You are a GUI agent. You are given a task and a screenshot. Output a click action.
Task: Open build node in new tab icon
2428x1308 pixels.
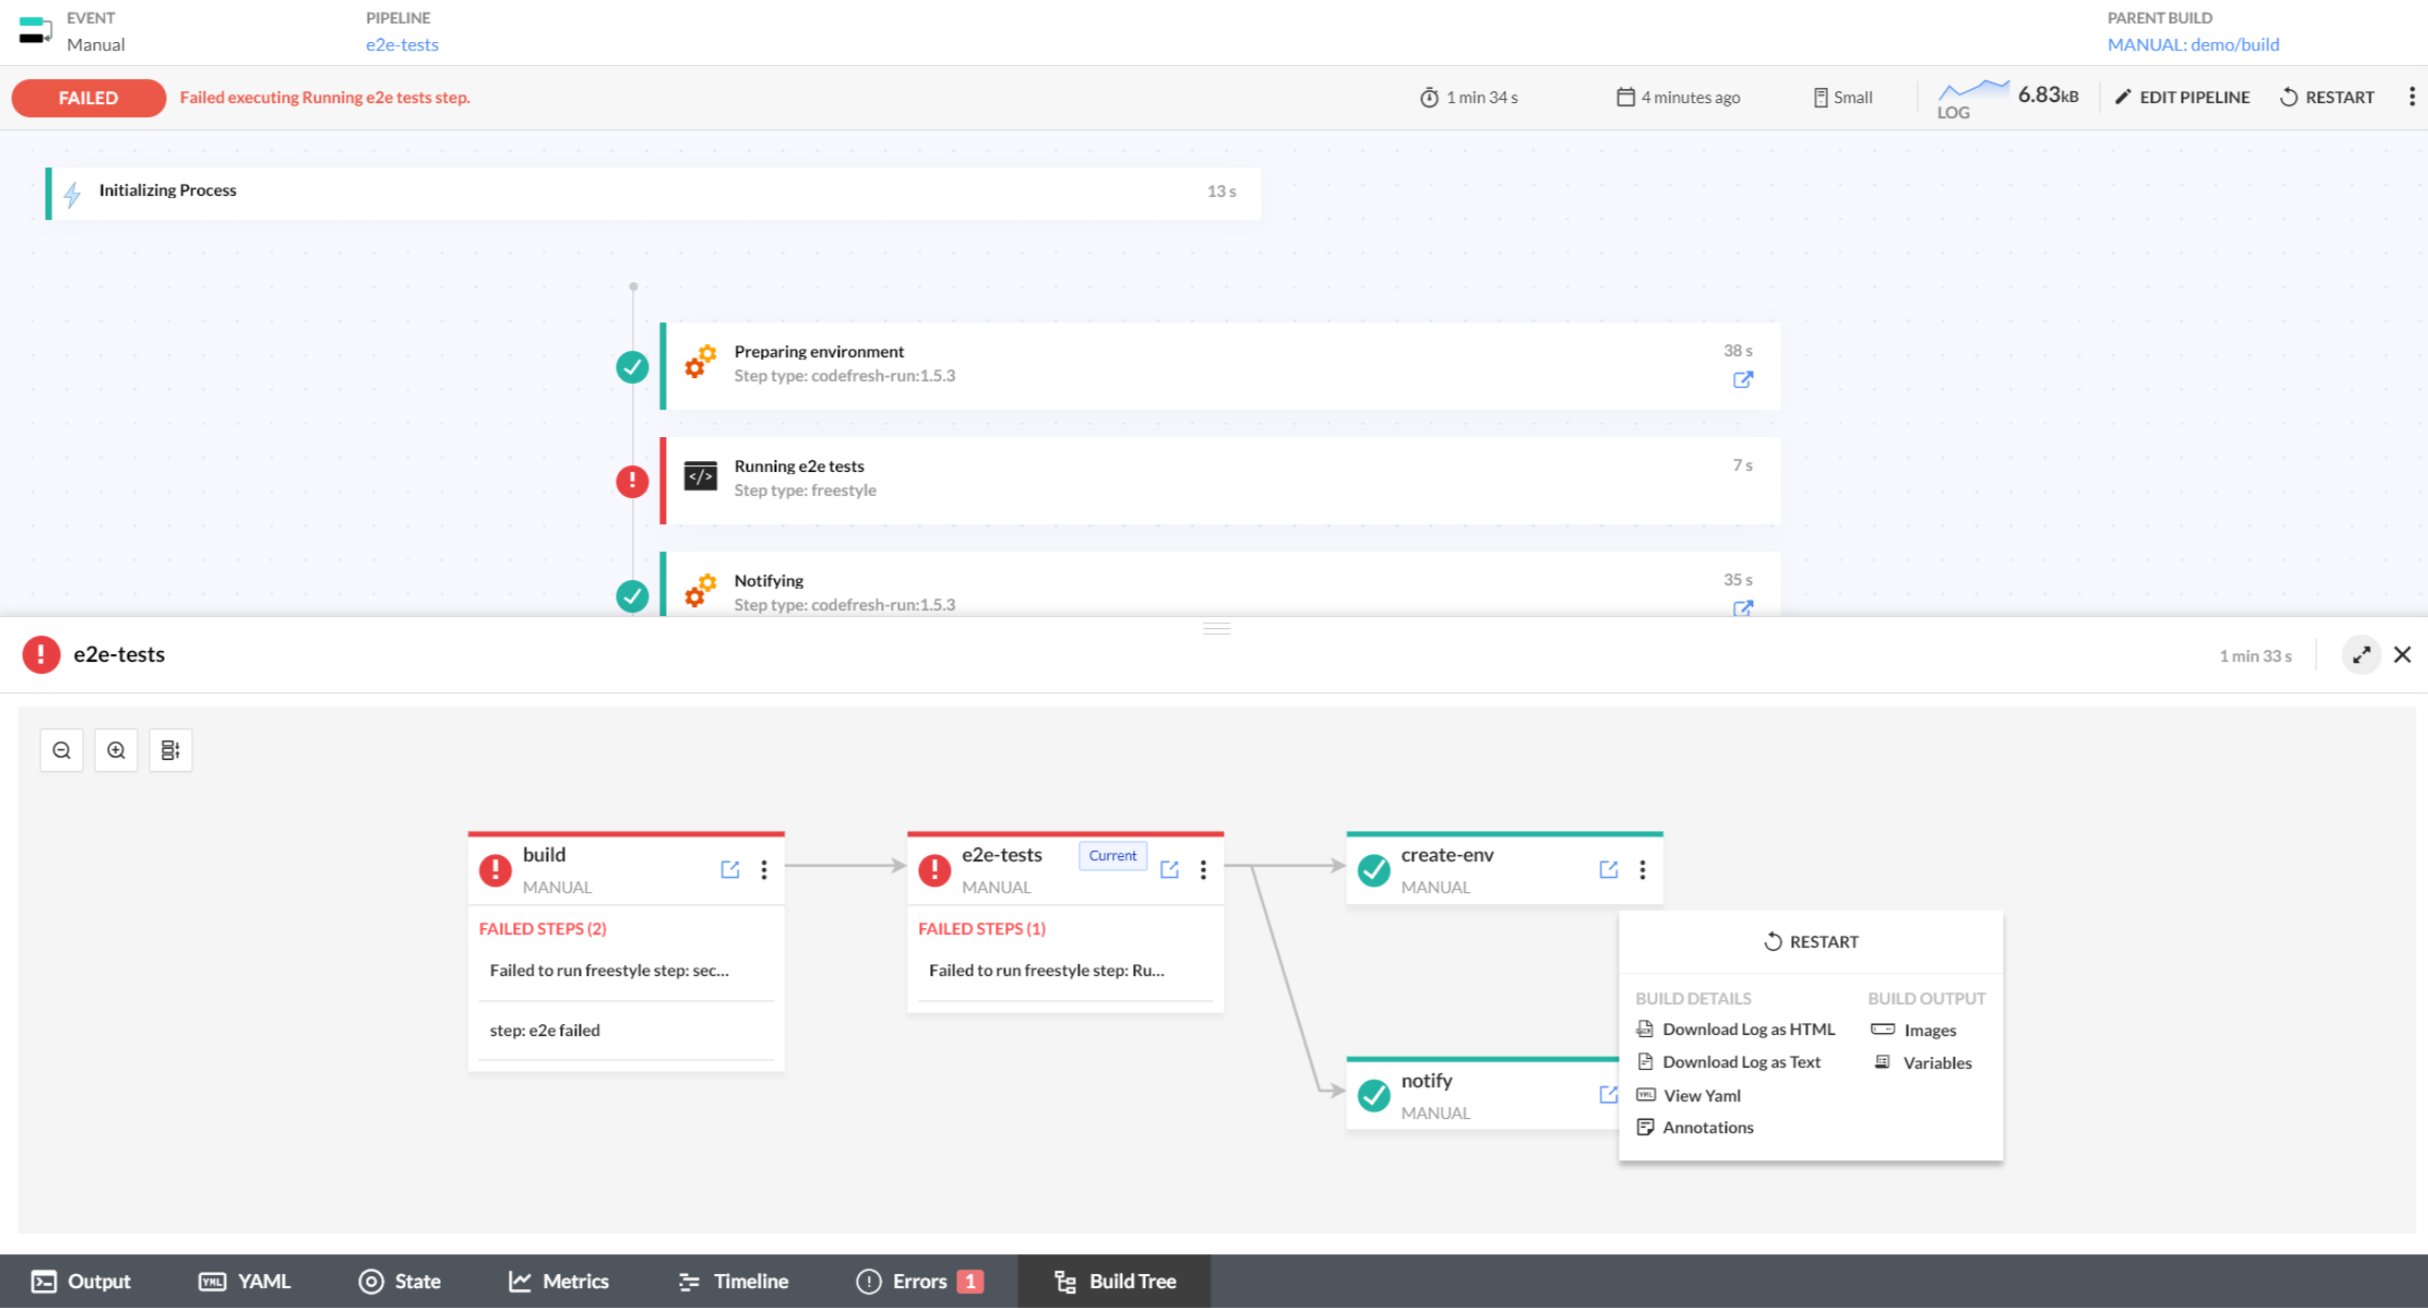(x=730, y=869)
